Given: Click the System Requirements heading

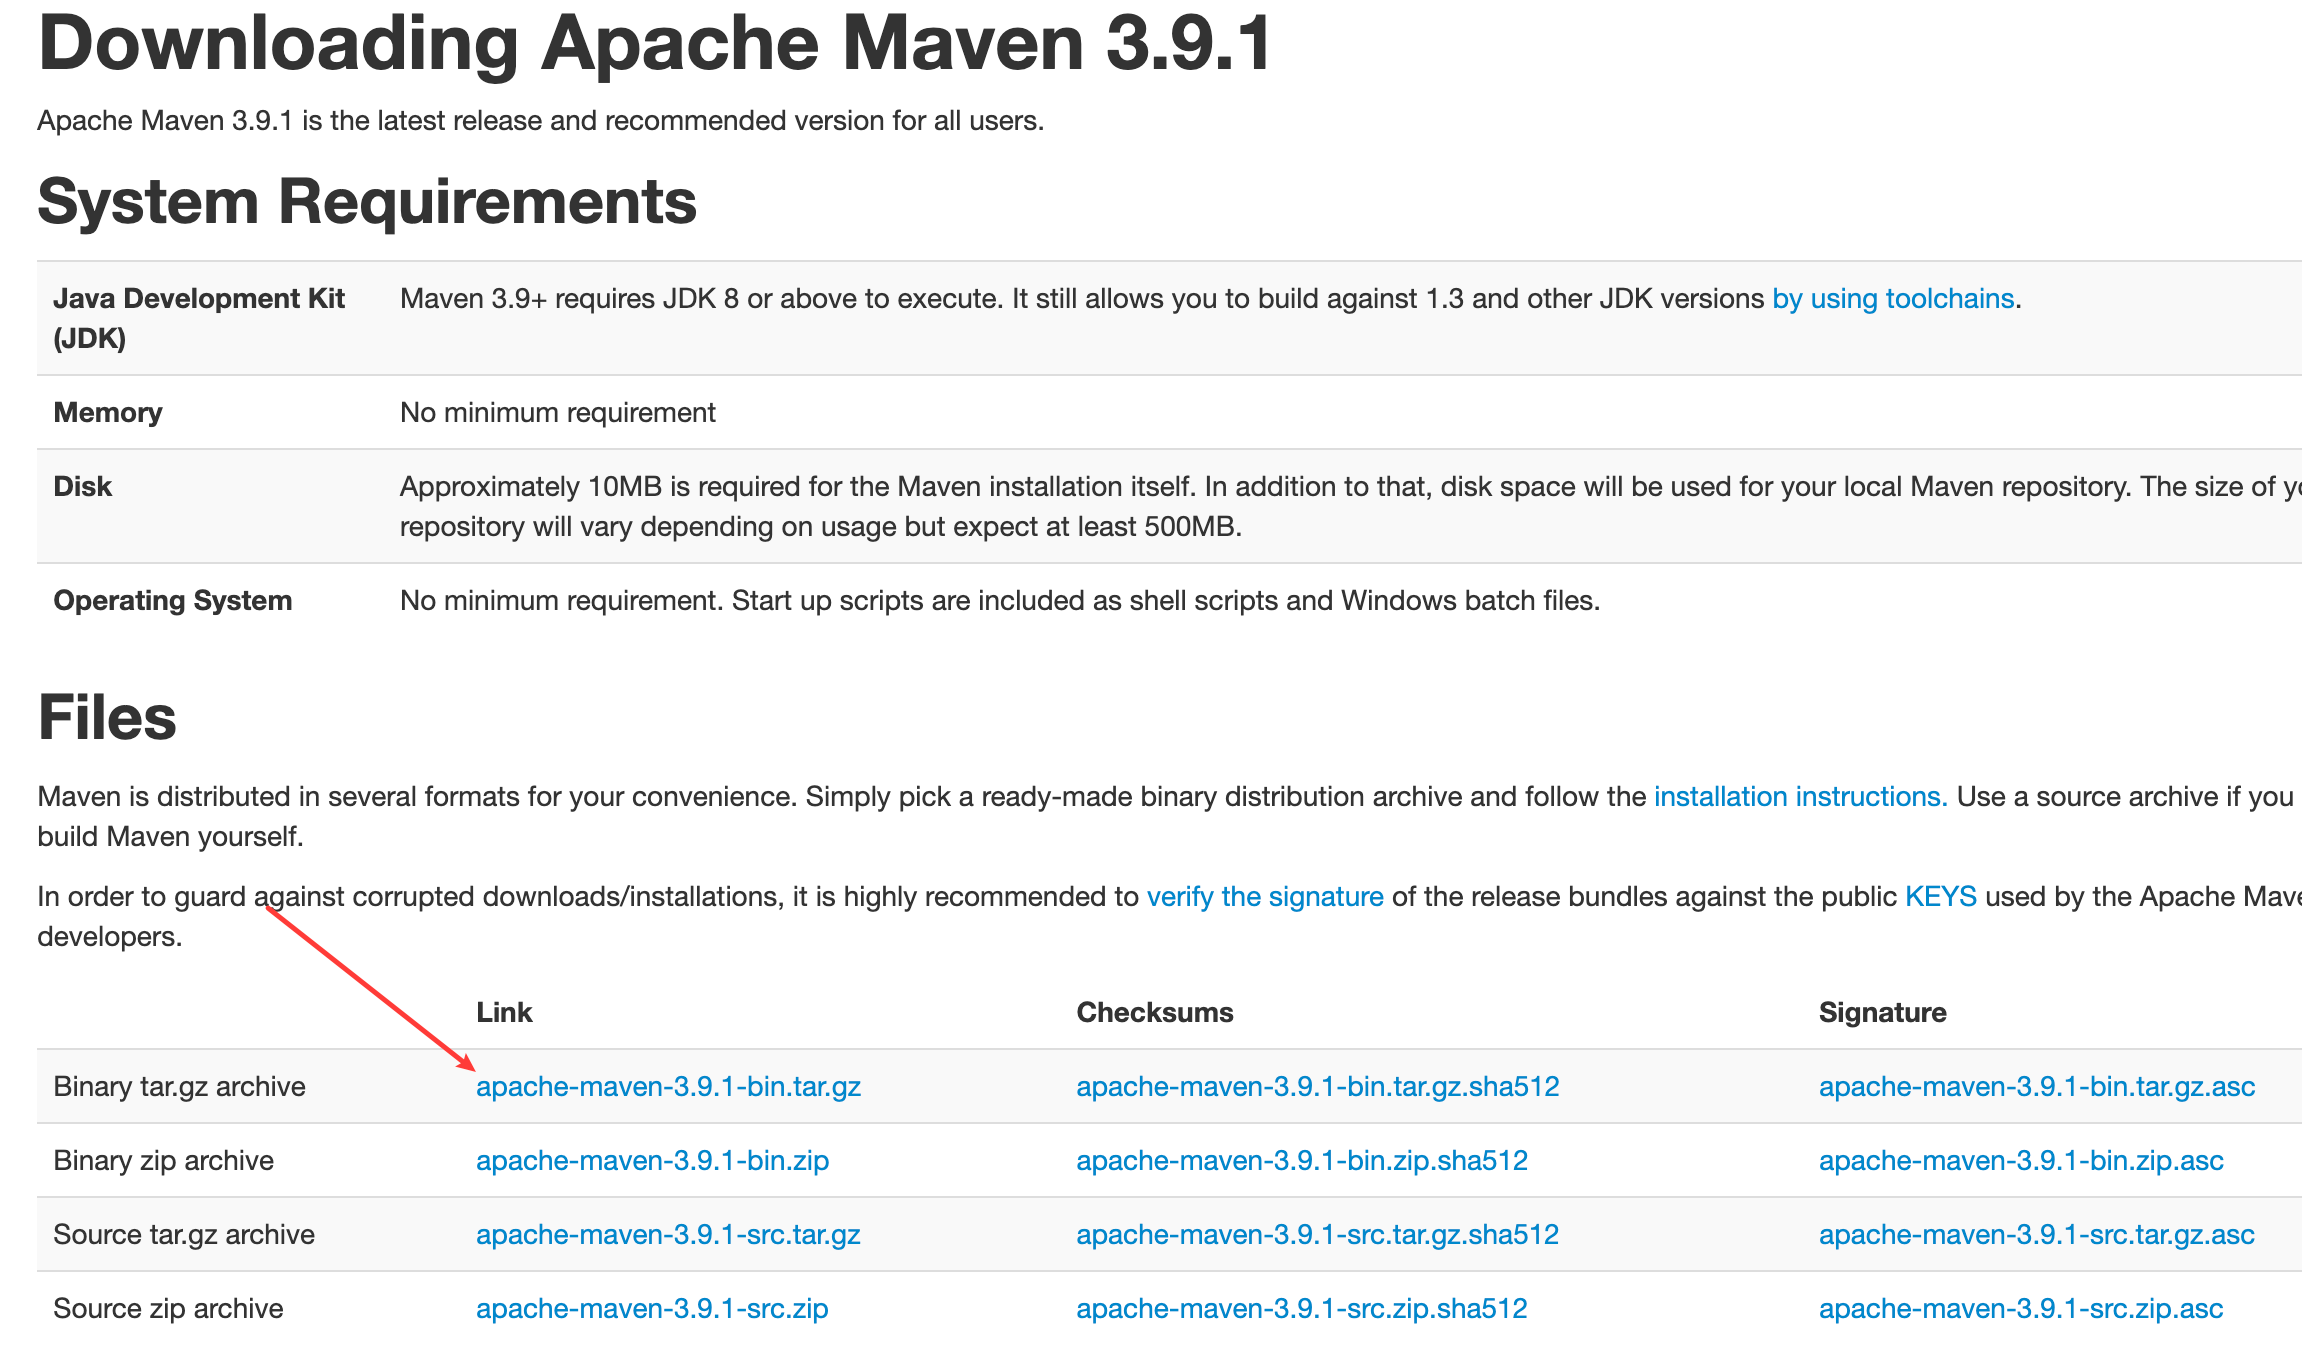Looking at the screenshot, I should (x=366, y=202).
